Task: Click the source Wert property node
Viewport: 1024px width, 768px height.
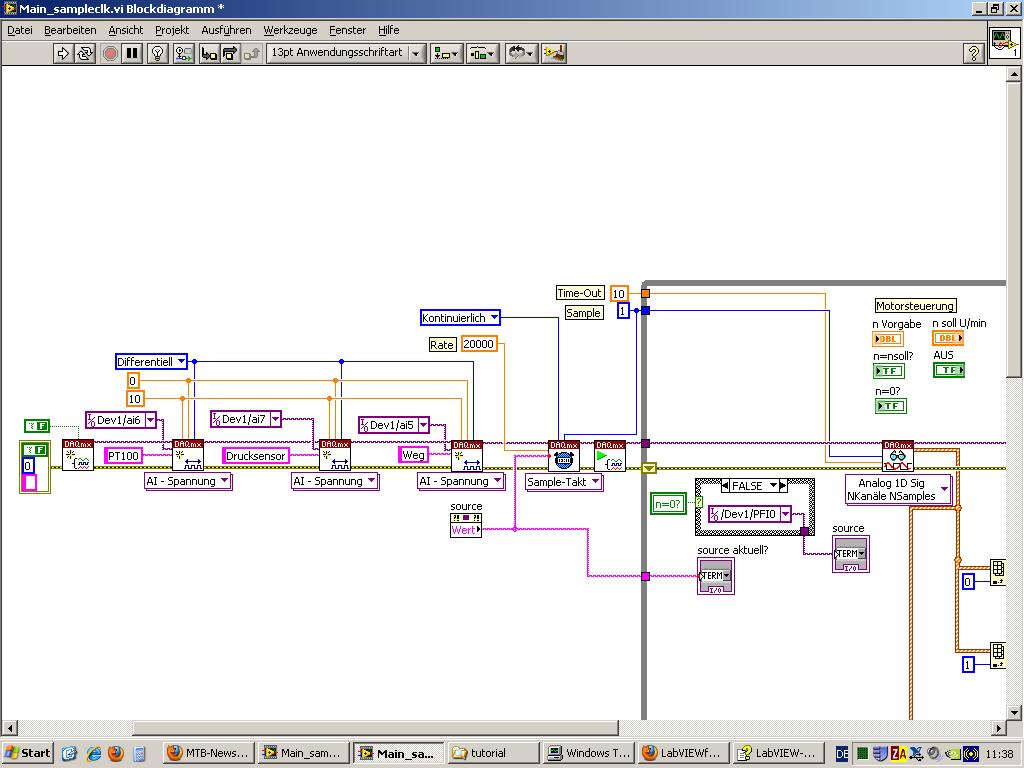Action: pyautogui.click(x=466, y=525)
